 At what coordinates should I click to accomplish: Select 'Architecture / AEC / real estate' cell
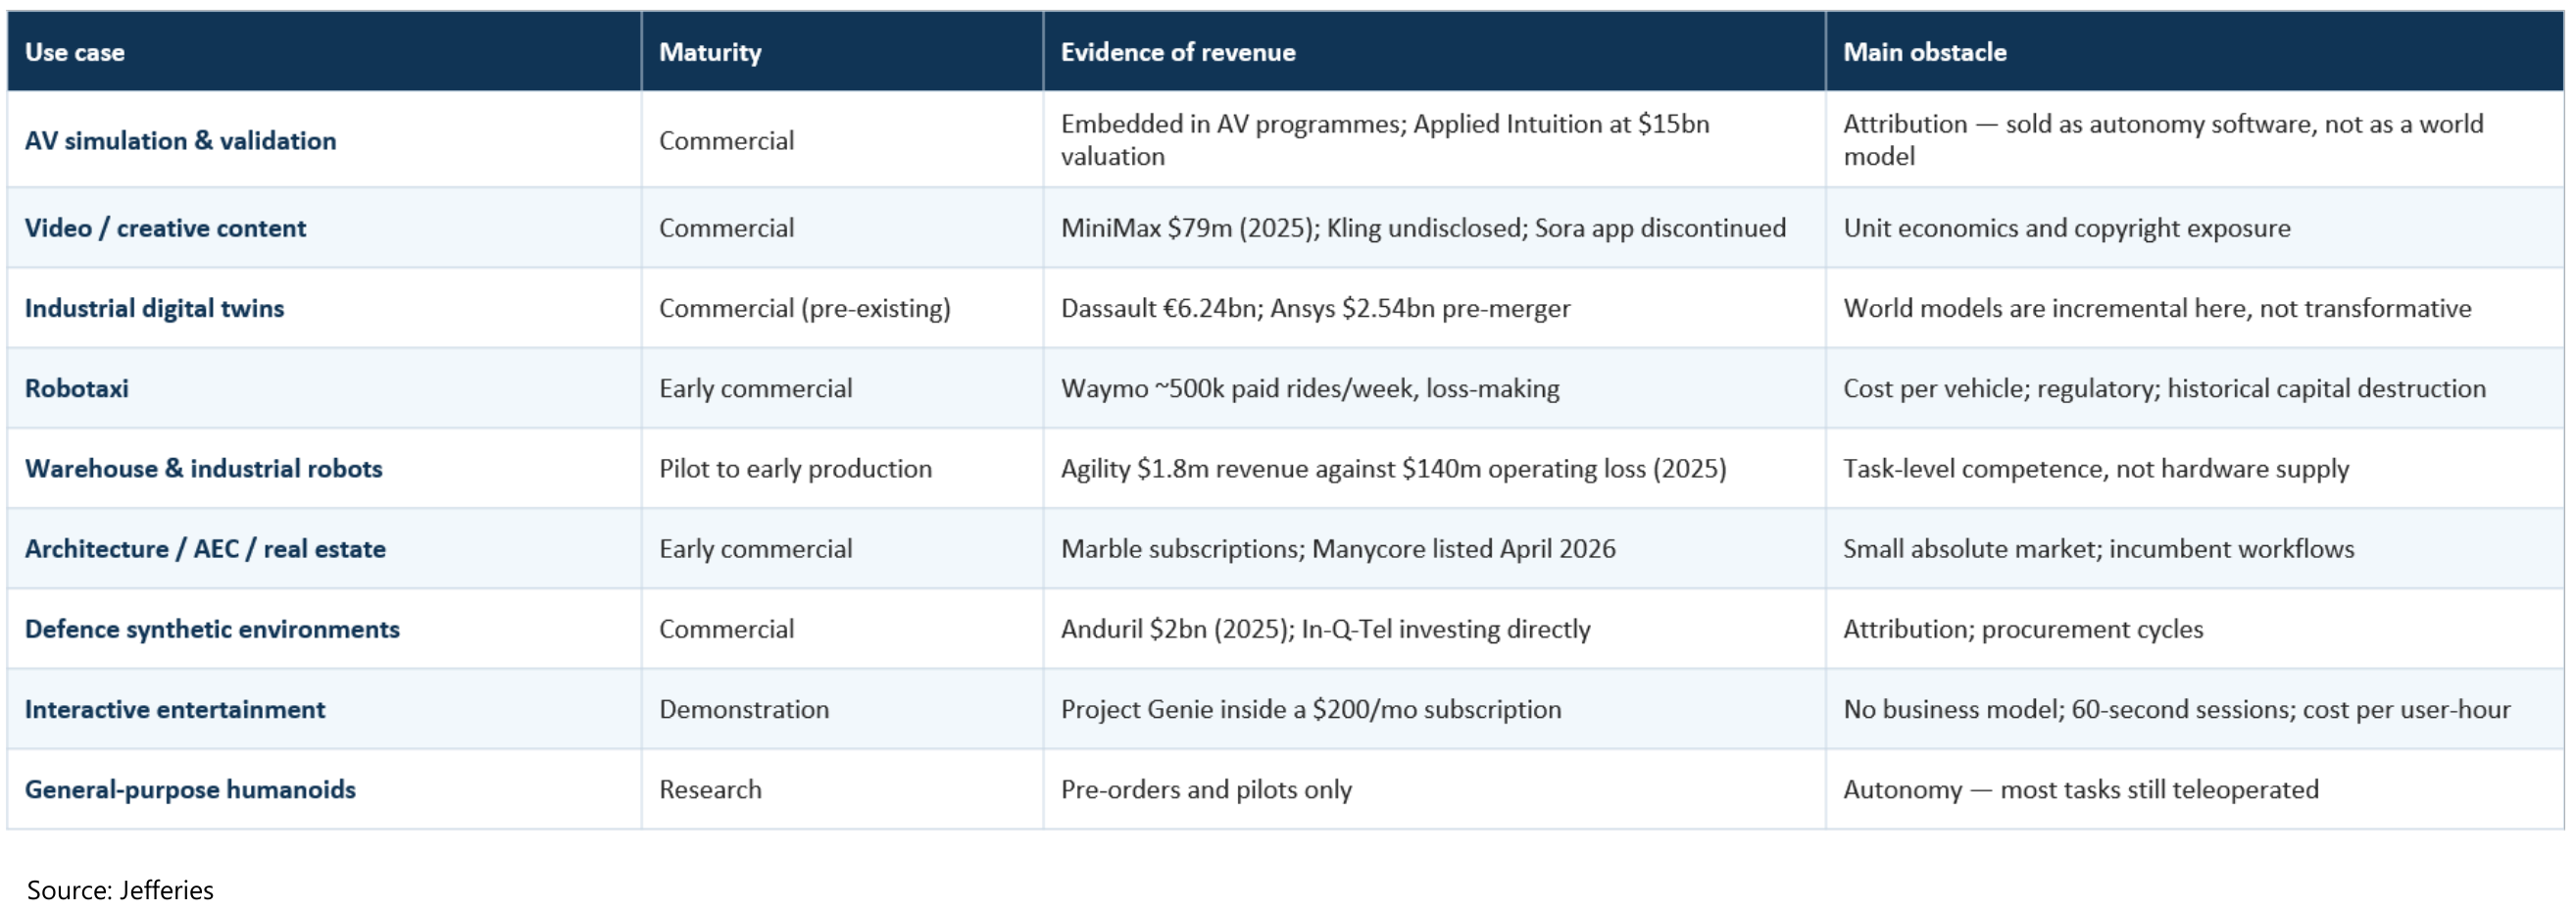coord(324,548)
